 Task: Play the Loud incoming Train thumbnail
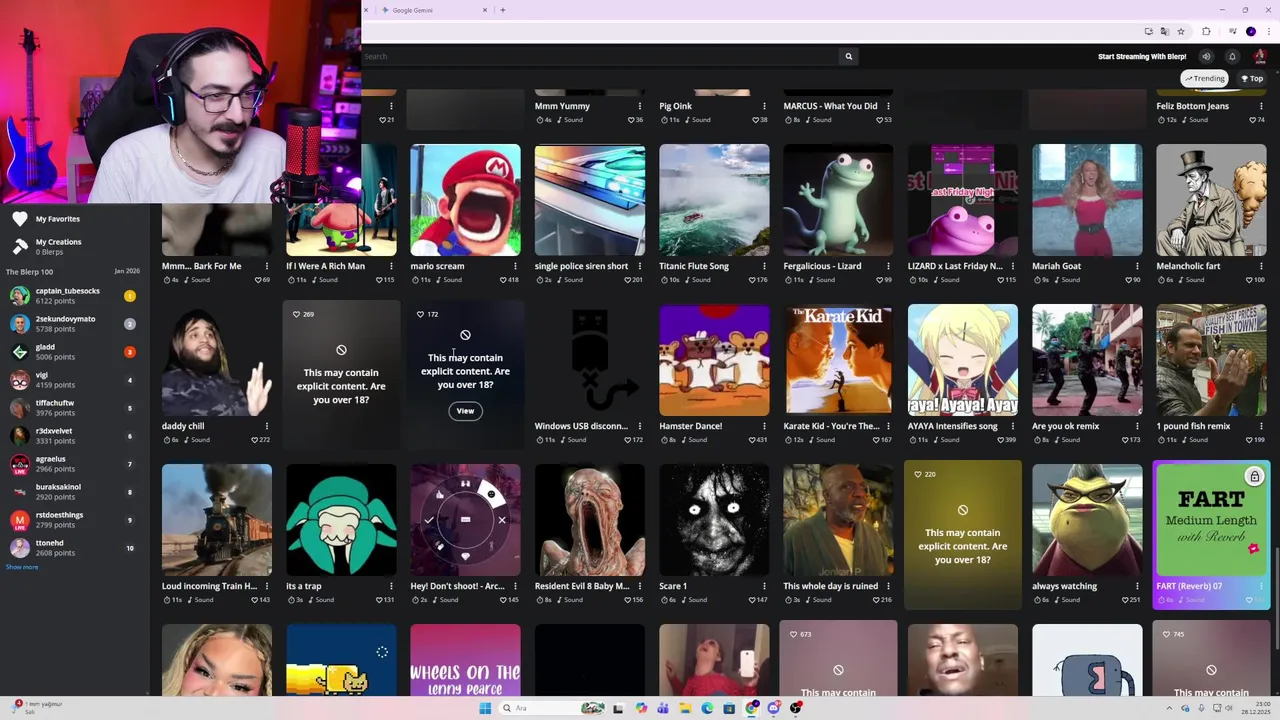click(216, 520)
